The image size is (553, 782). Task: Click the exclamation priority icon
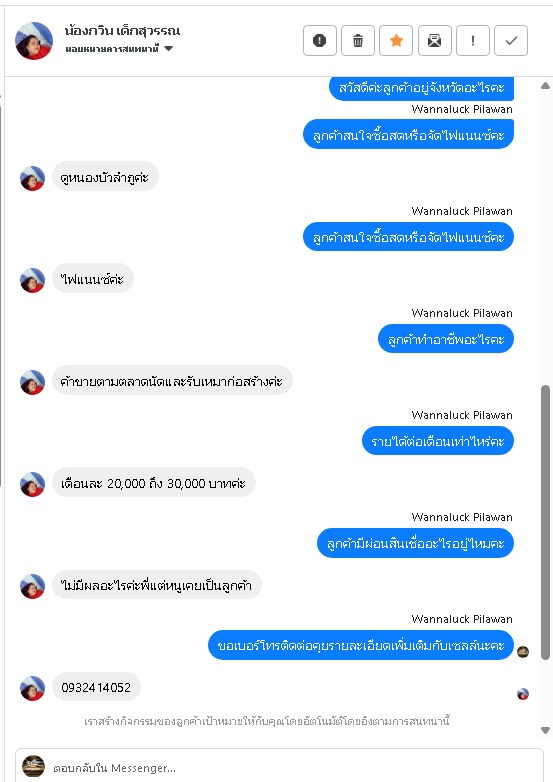(473, 40)
